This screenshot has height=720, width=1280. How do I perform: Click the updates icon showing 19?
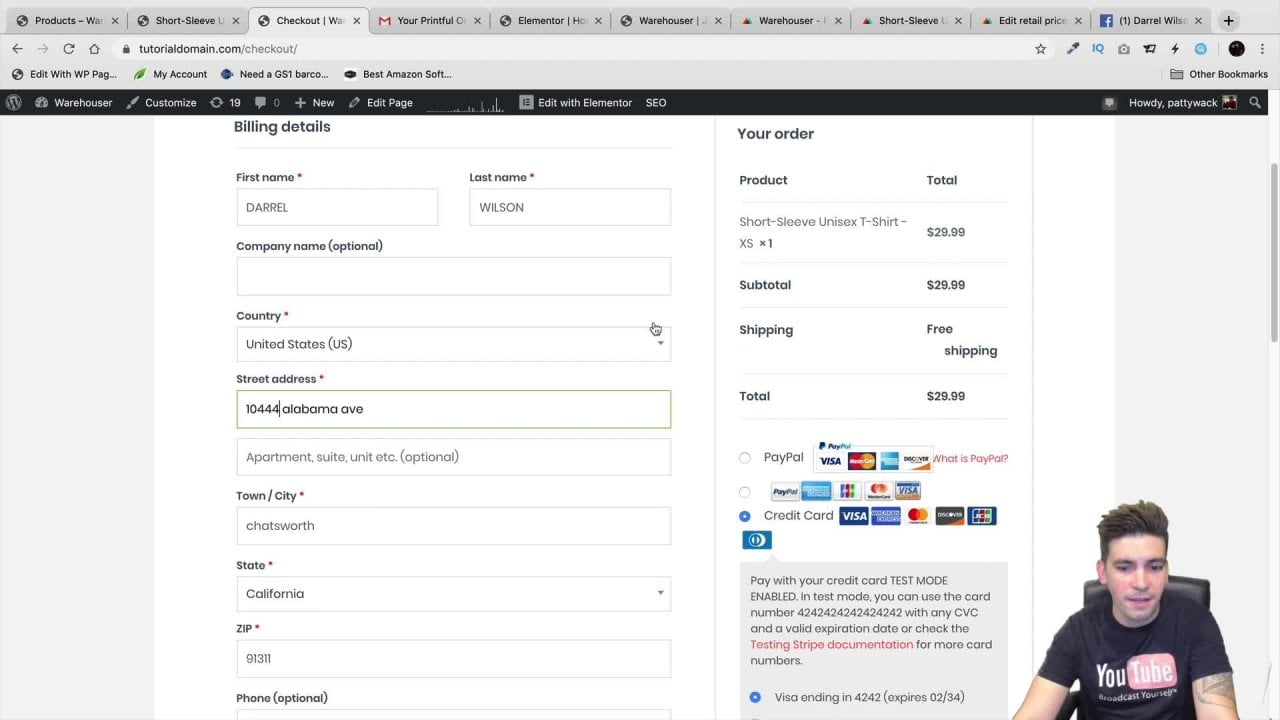(x=225, y=102)
